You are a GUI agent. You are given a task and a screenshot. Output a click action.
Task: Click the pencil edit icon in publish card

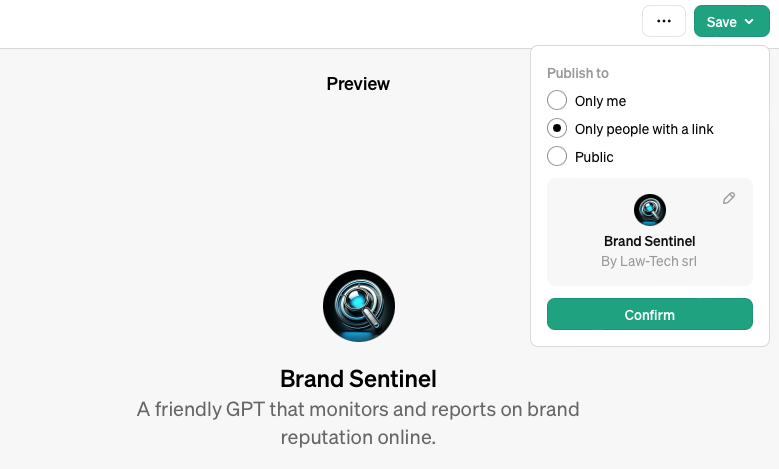tap(729, 198)
